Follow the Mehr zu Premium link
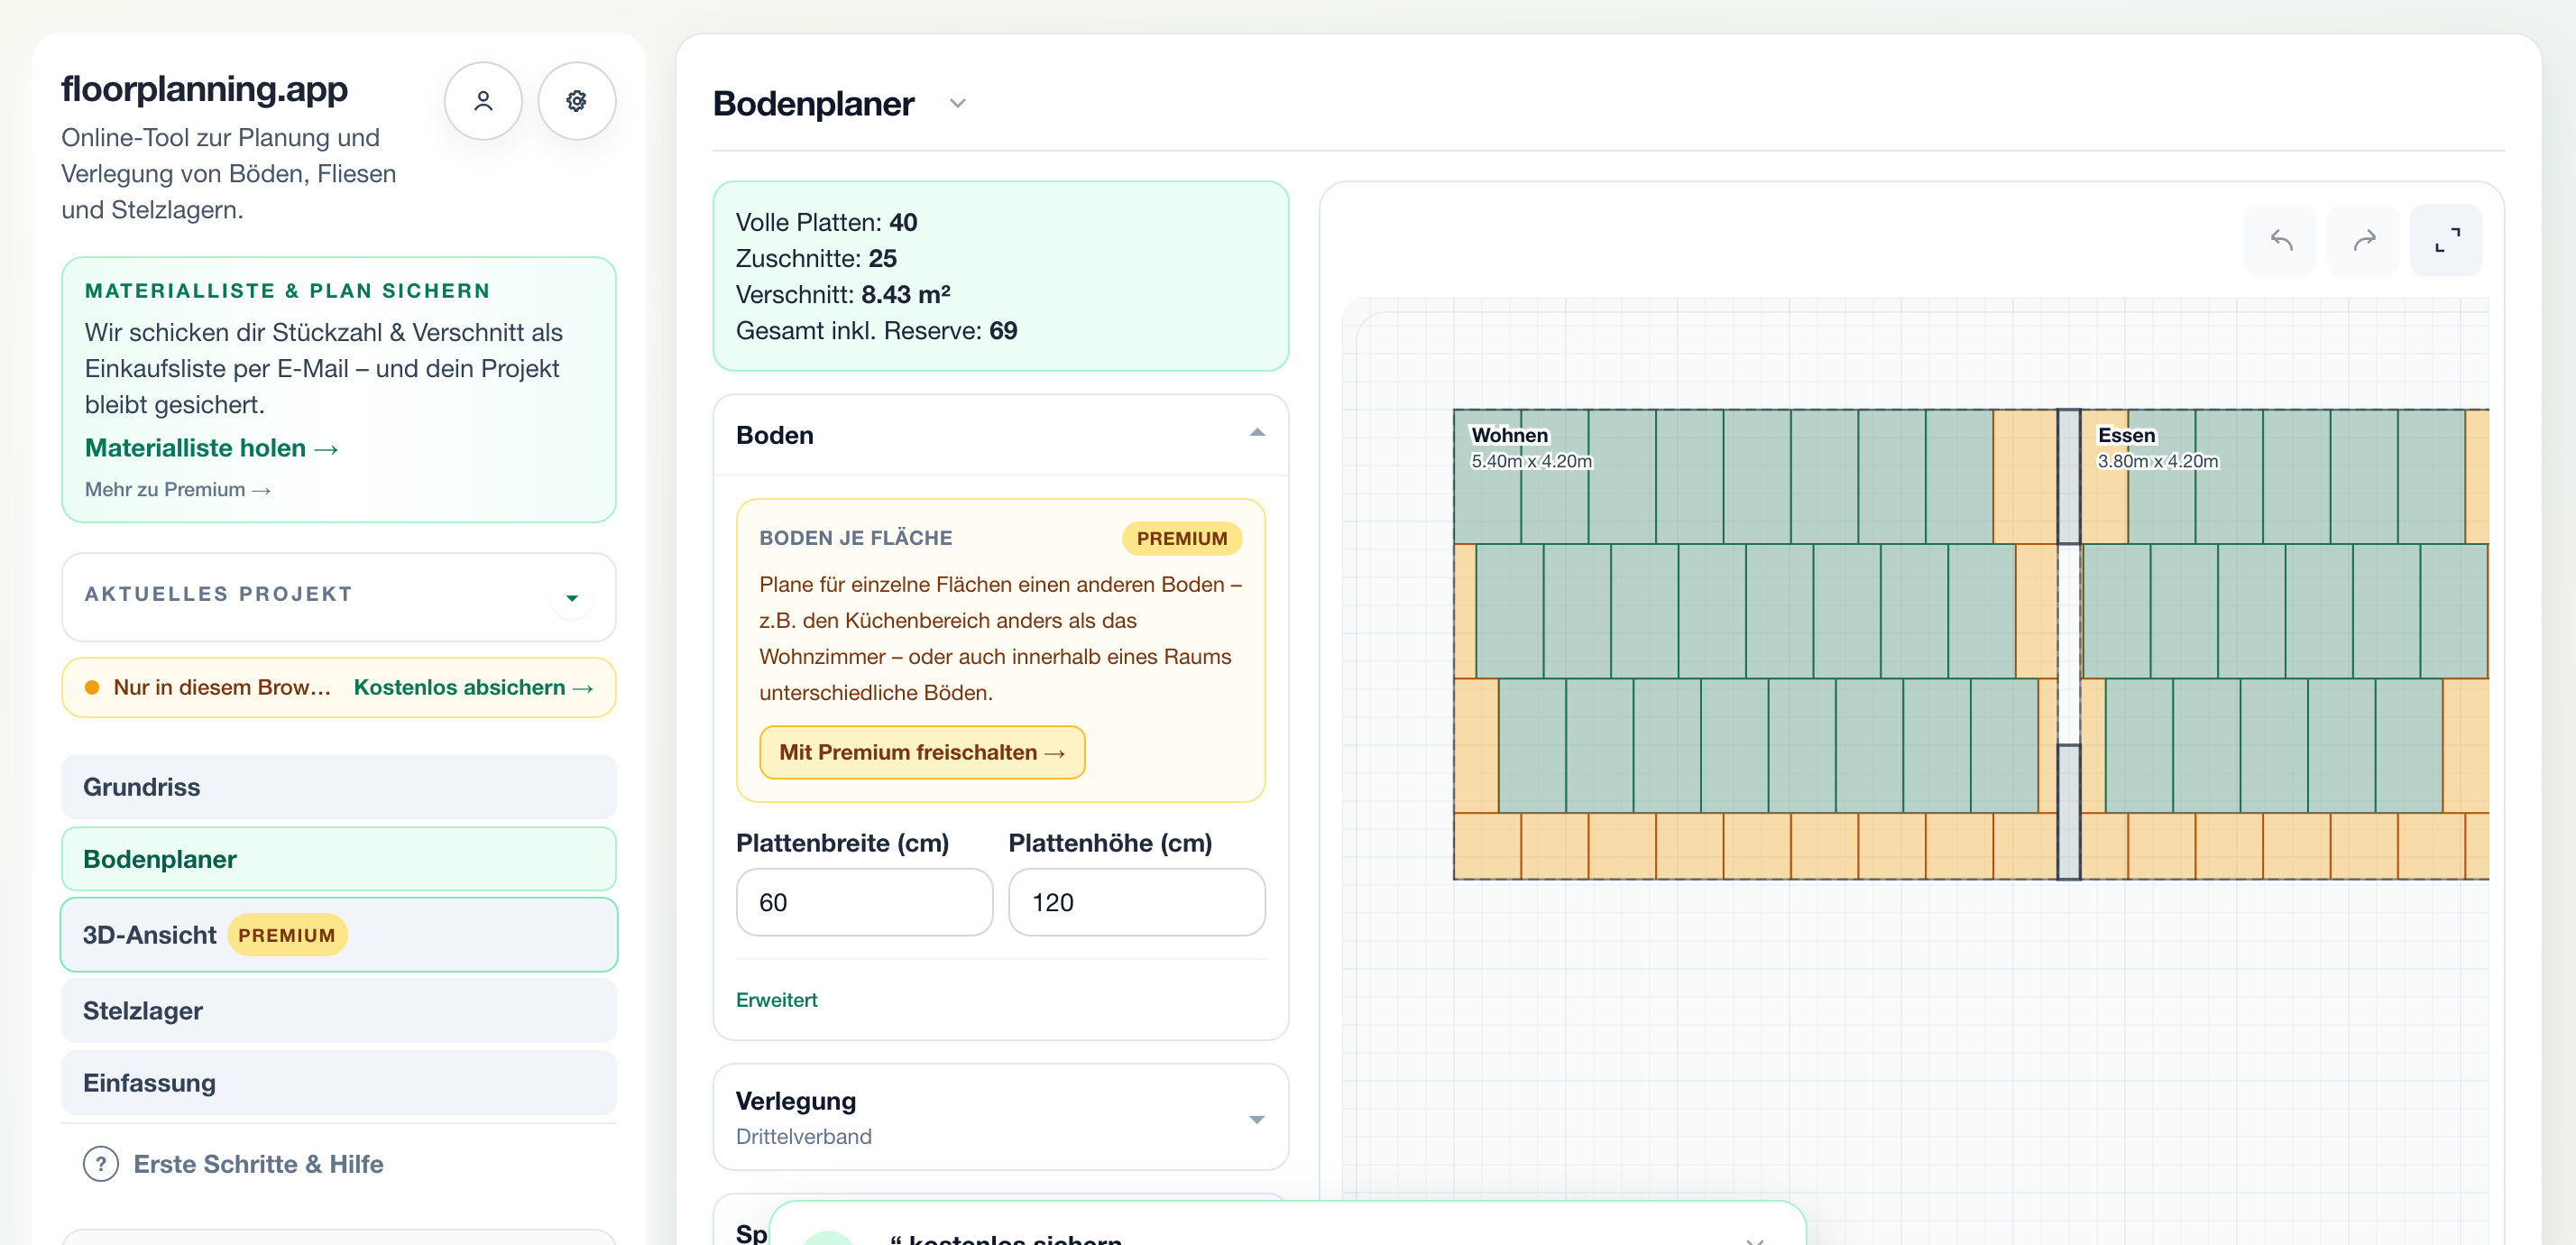The height and width of the screenshot is (1245, 2576). pos(178,489)
